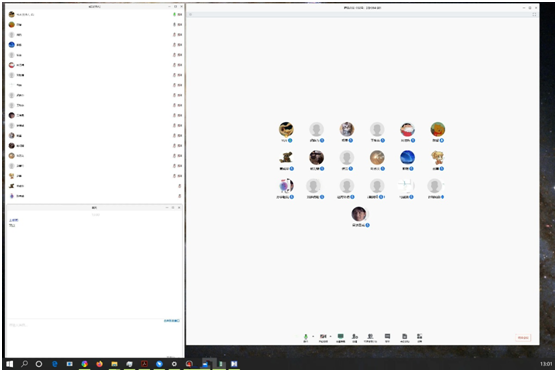Image resolution: width=557 pixels, height=372 pixels.
Task: Open the manage members icon
Action: pos(370,336)
